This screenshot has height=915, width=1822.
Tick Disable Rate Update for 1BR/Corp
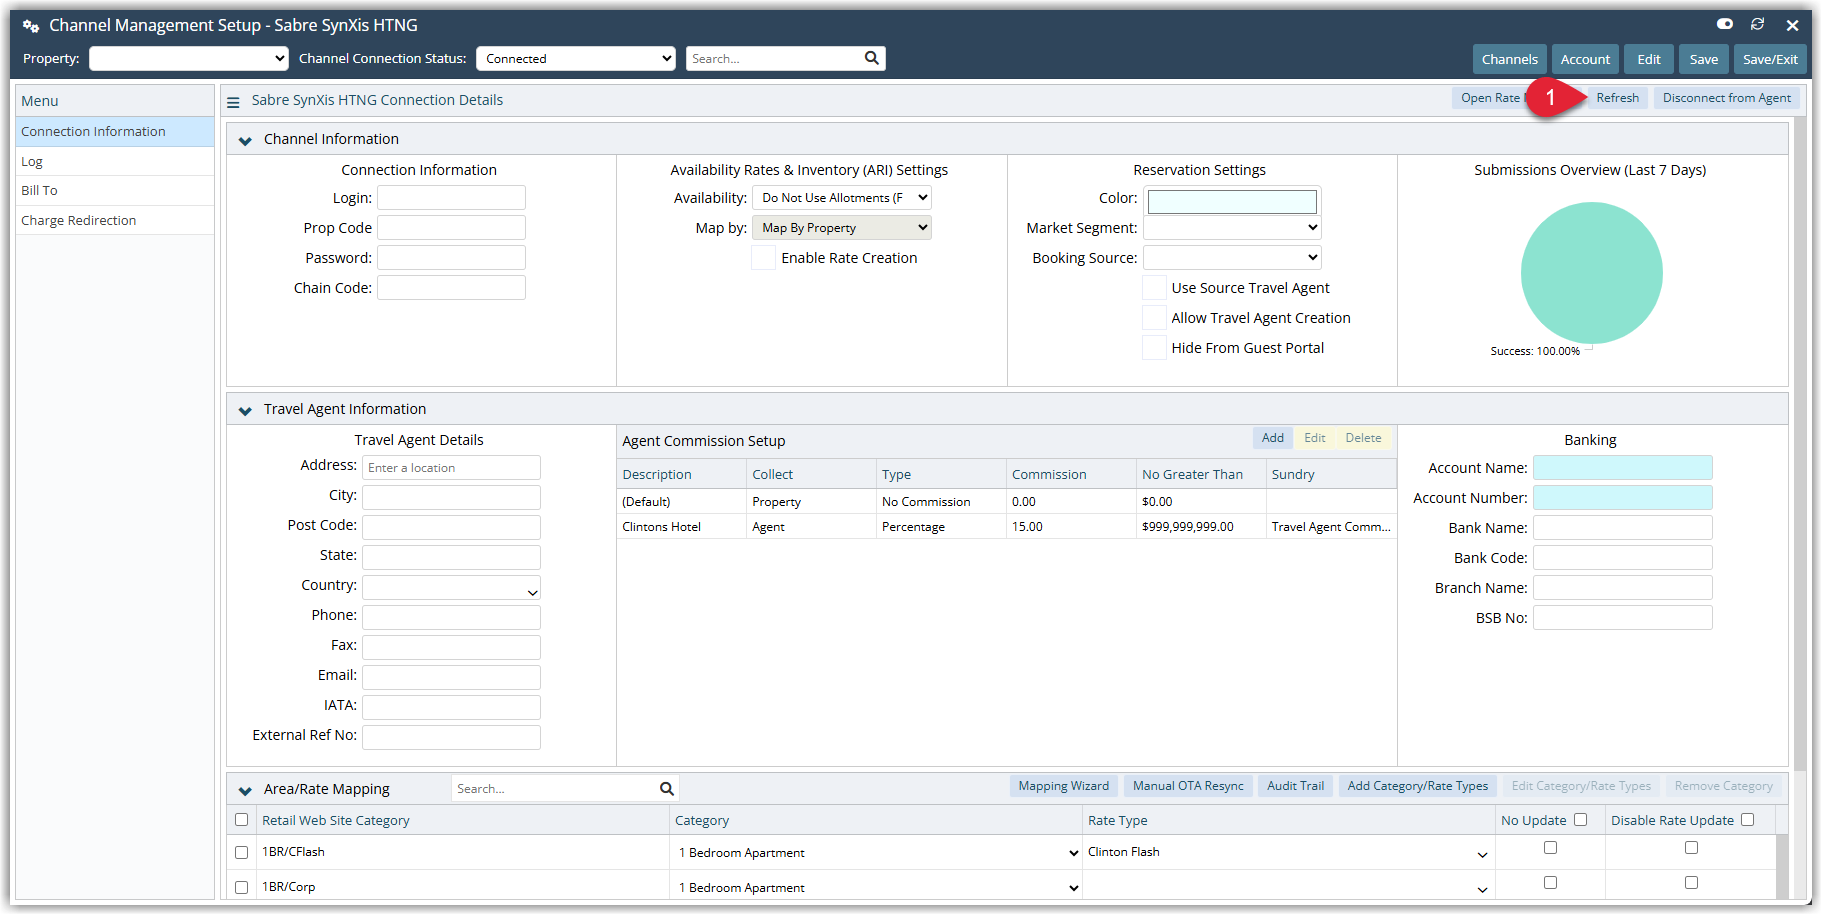coord(1691,883)
